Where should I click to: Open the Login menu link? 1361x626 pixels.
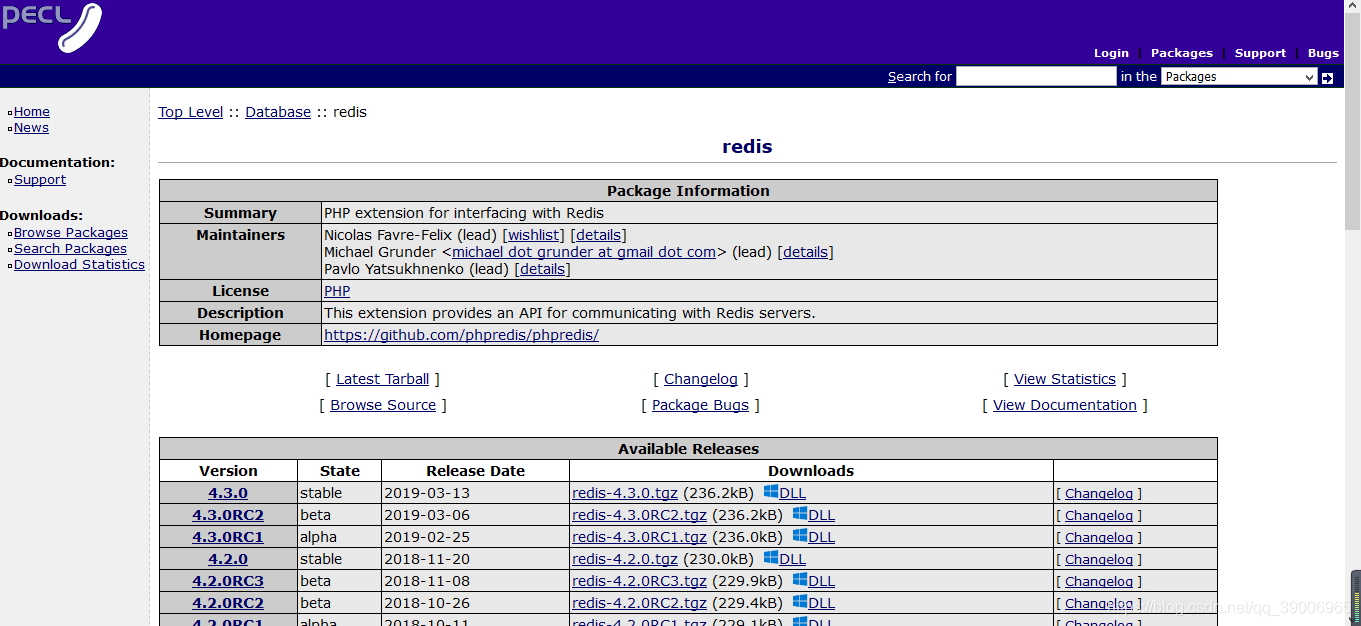click(x=1111, y=53)
